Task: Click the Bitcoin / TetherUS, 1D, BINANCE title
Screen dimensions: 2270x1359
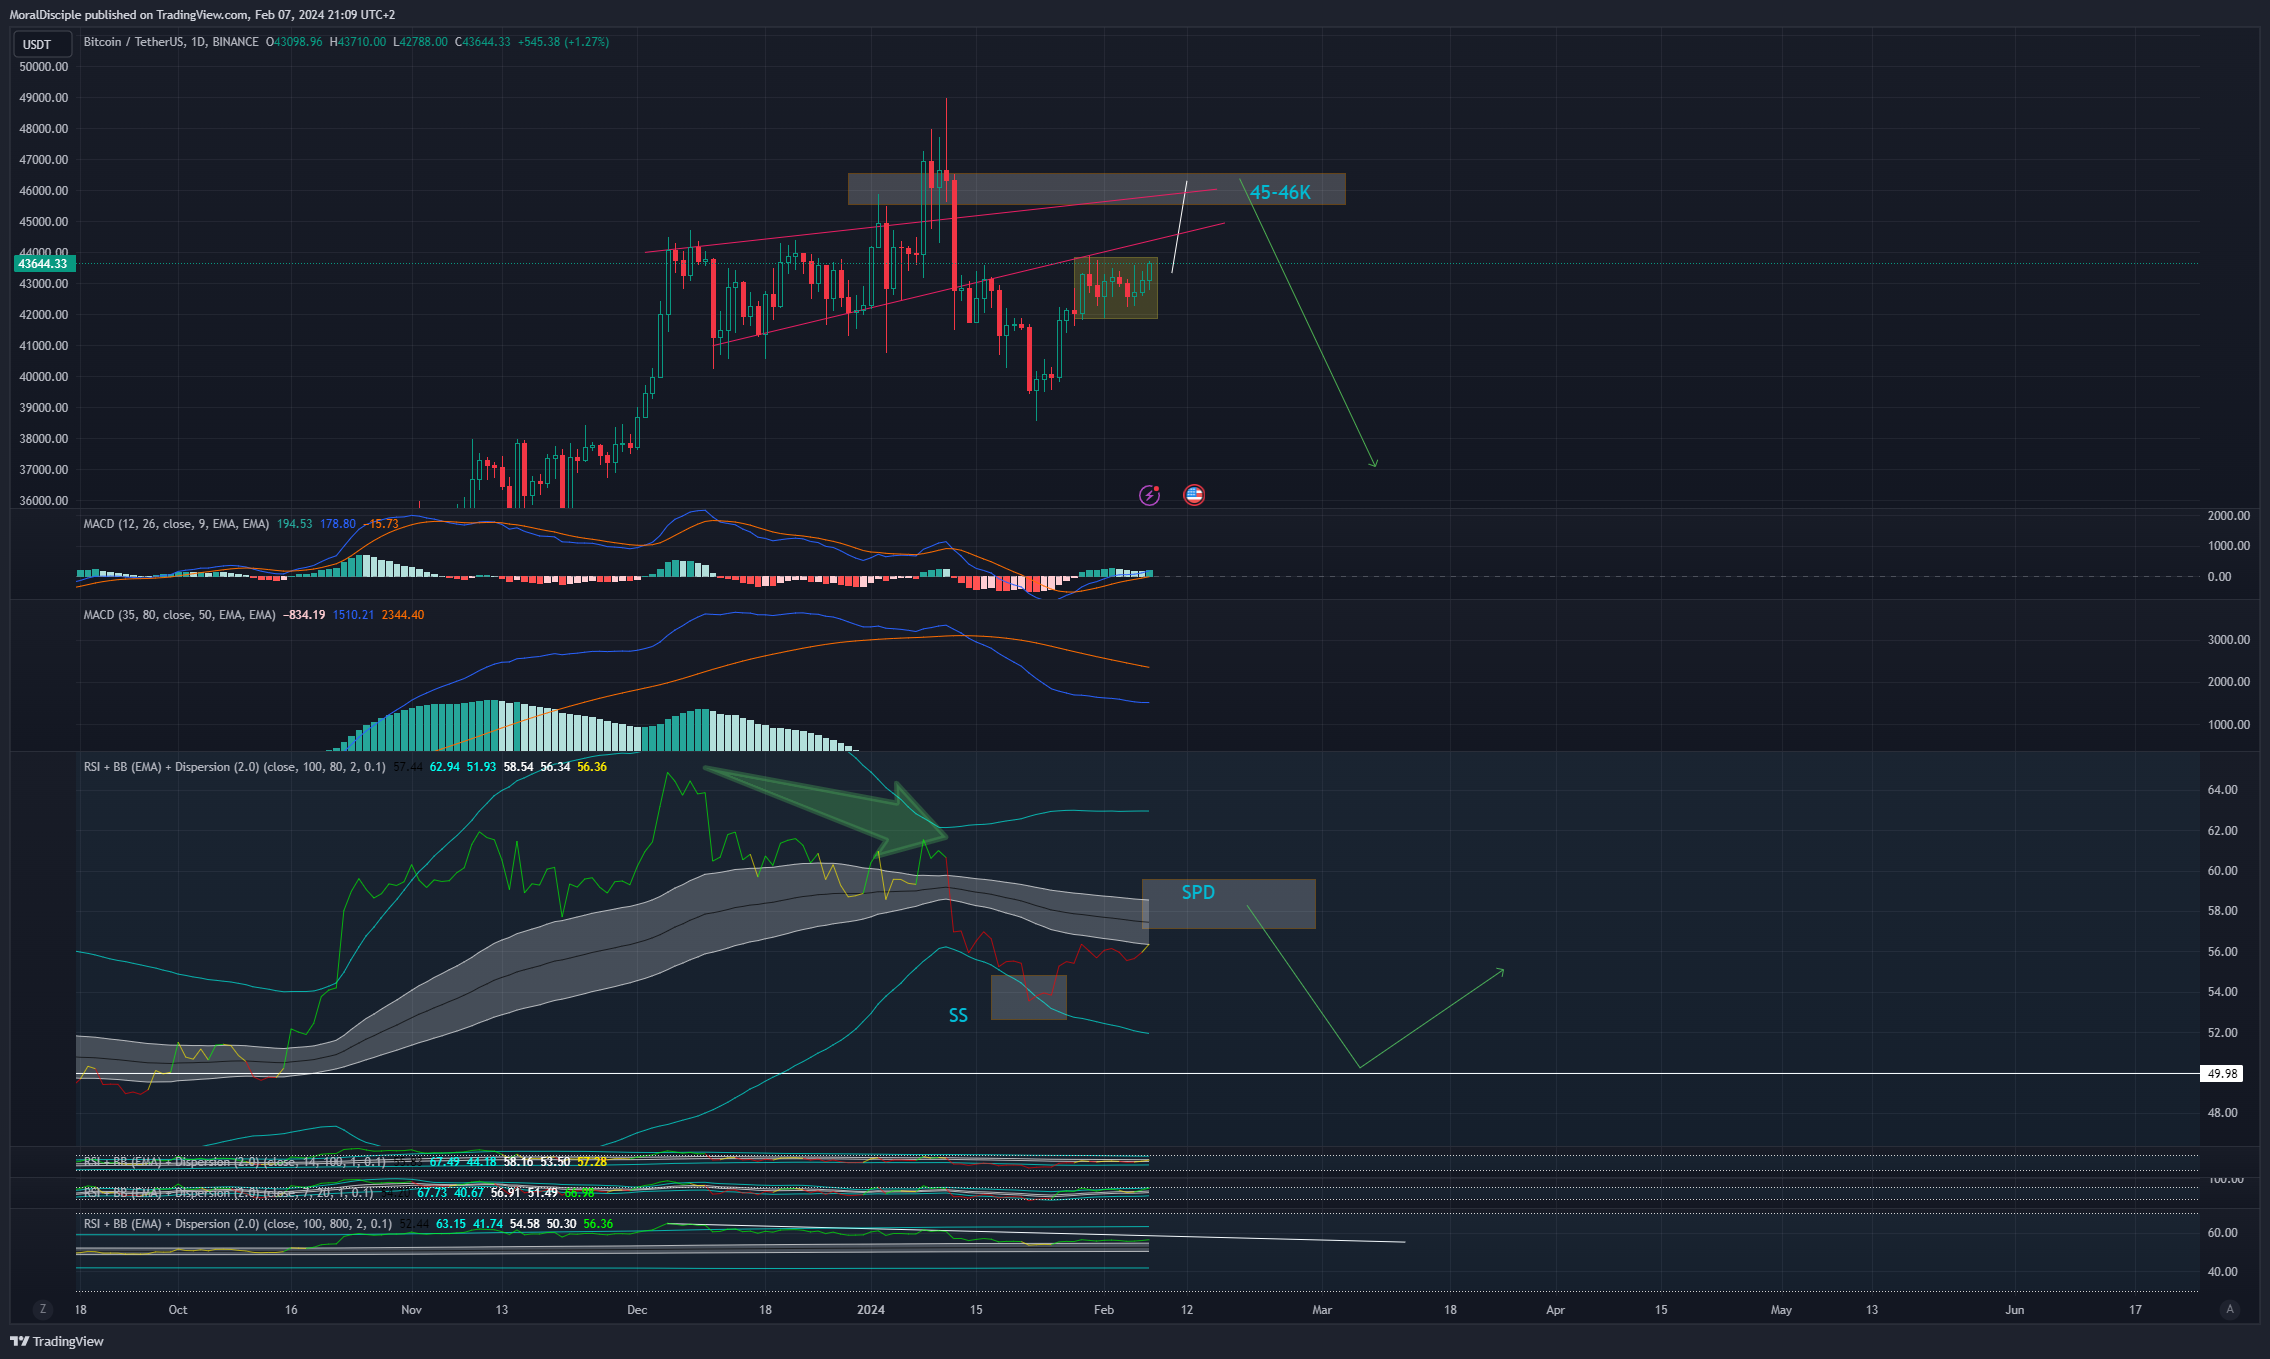Action: pyautogui.click(x=171, y=42)
